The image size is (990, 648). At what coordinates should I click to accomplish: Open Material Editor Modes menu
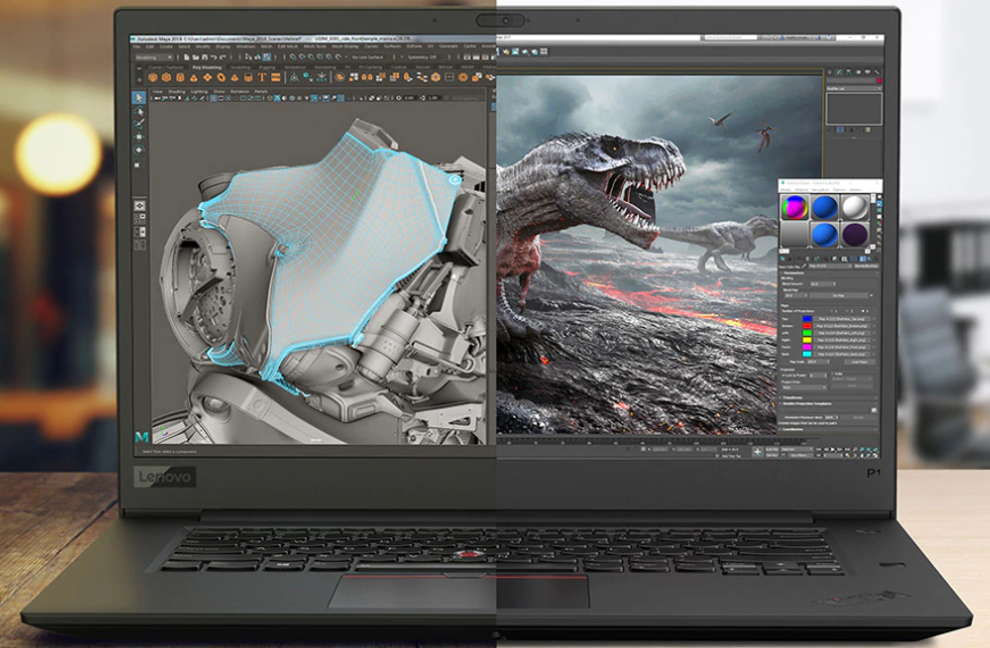pos(787,189)
